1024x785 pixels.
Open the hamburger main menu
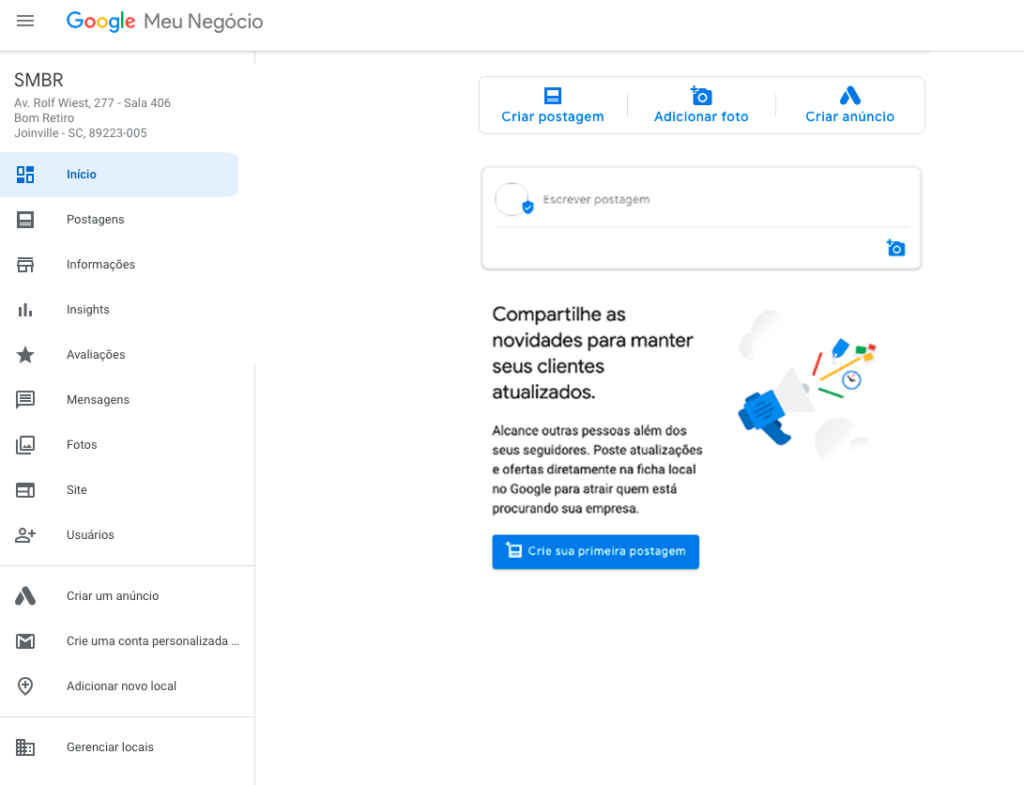click(25, 21)
